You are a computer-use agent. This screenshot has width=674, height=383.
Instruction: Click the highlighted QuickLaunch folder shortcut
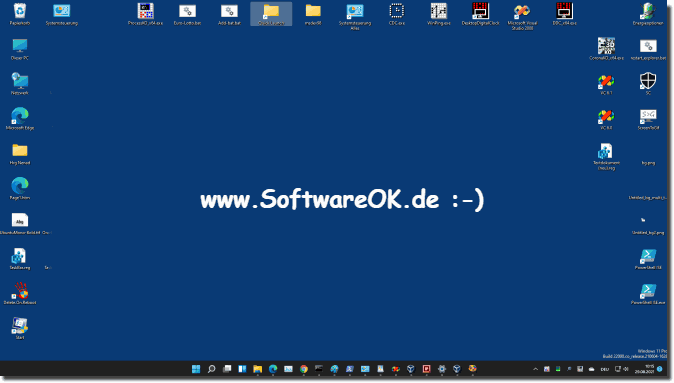(271, 13)
